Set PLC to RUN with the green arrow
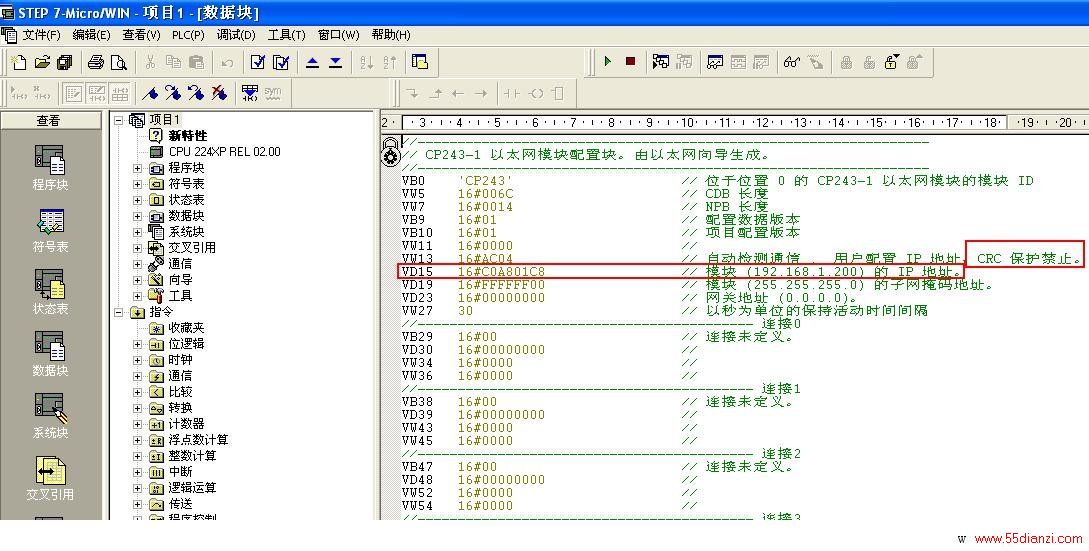Screen dimensions: 1089x551 point(608,62)
